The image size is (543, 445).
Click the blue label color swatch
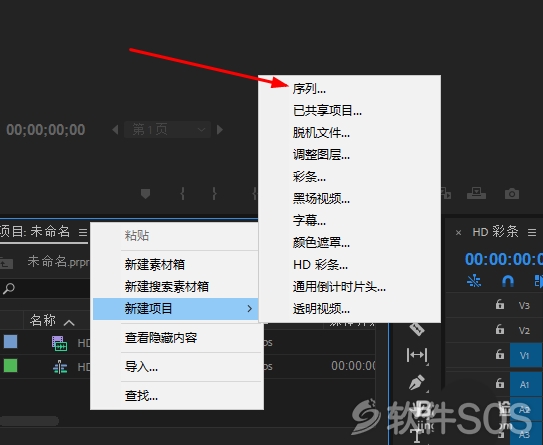click(10, 341)
